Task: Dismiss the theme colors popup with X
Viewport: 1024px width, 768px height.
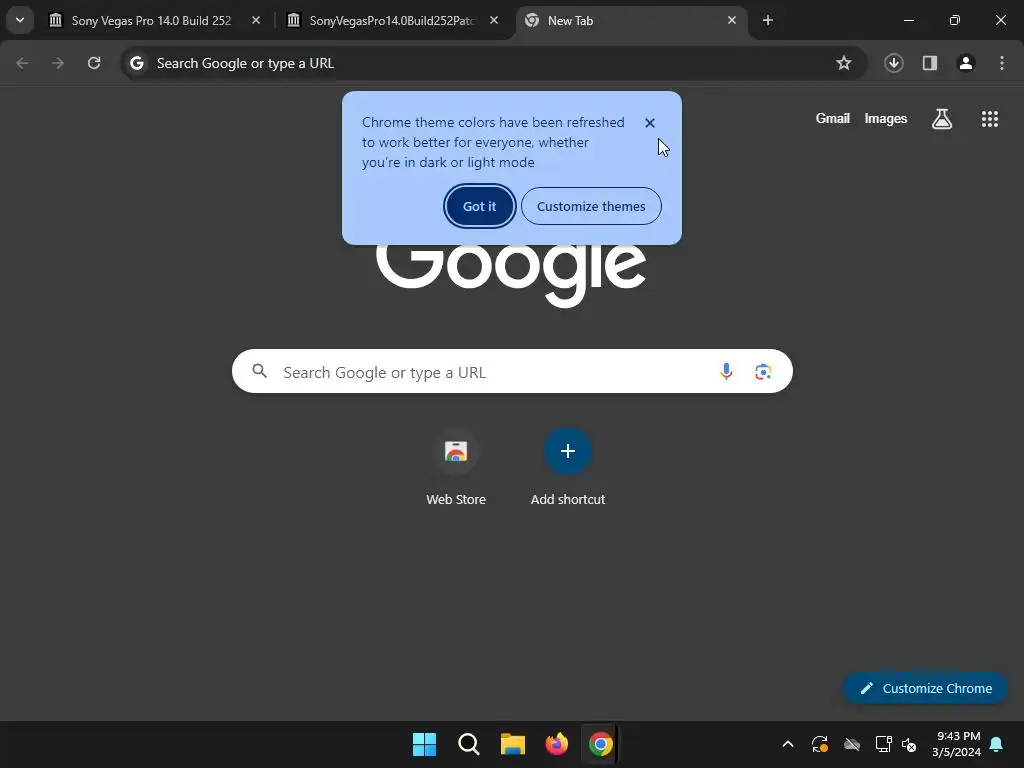Action: [650, 123]
